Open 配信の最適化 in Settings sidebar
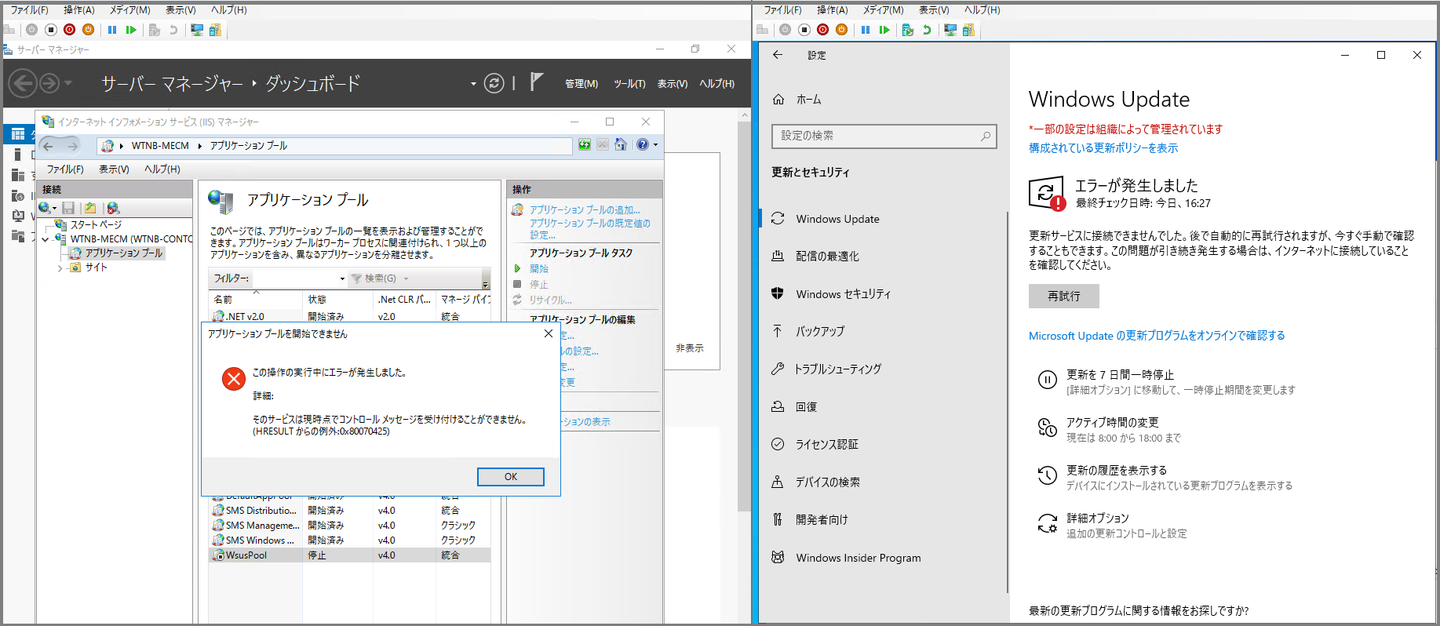The image size is (1440, 626). (x=827, y=257)
